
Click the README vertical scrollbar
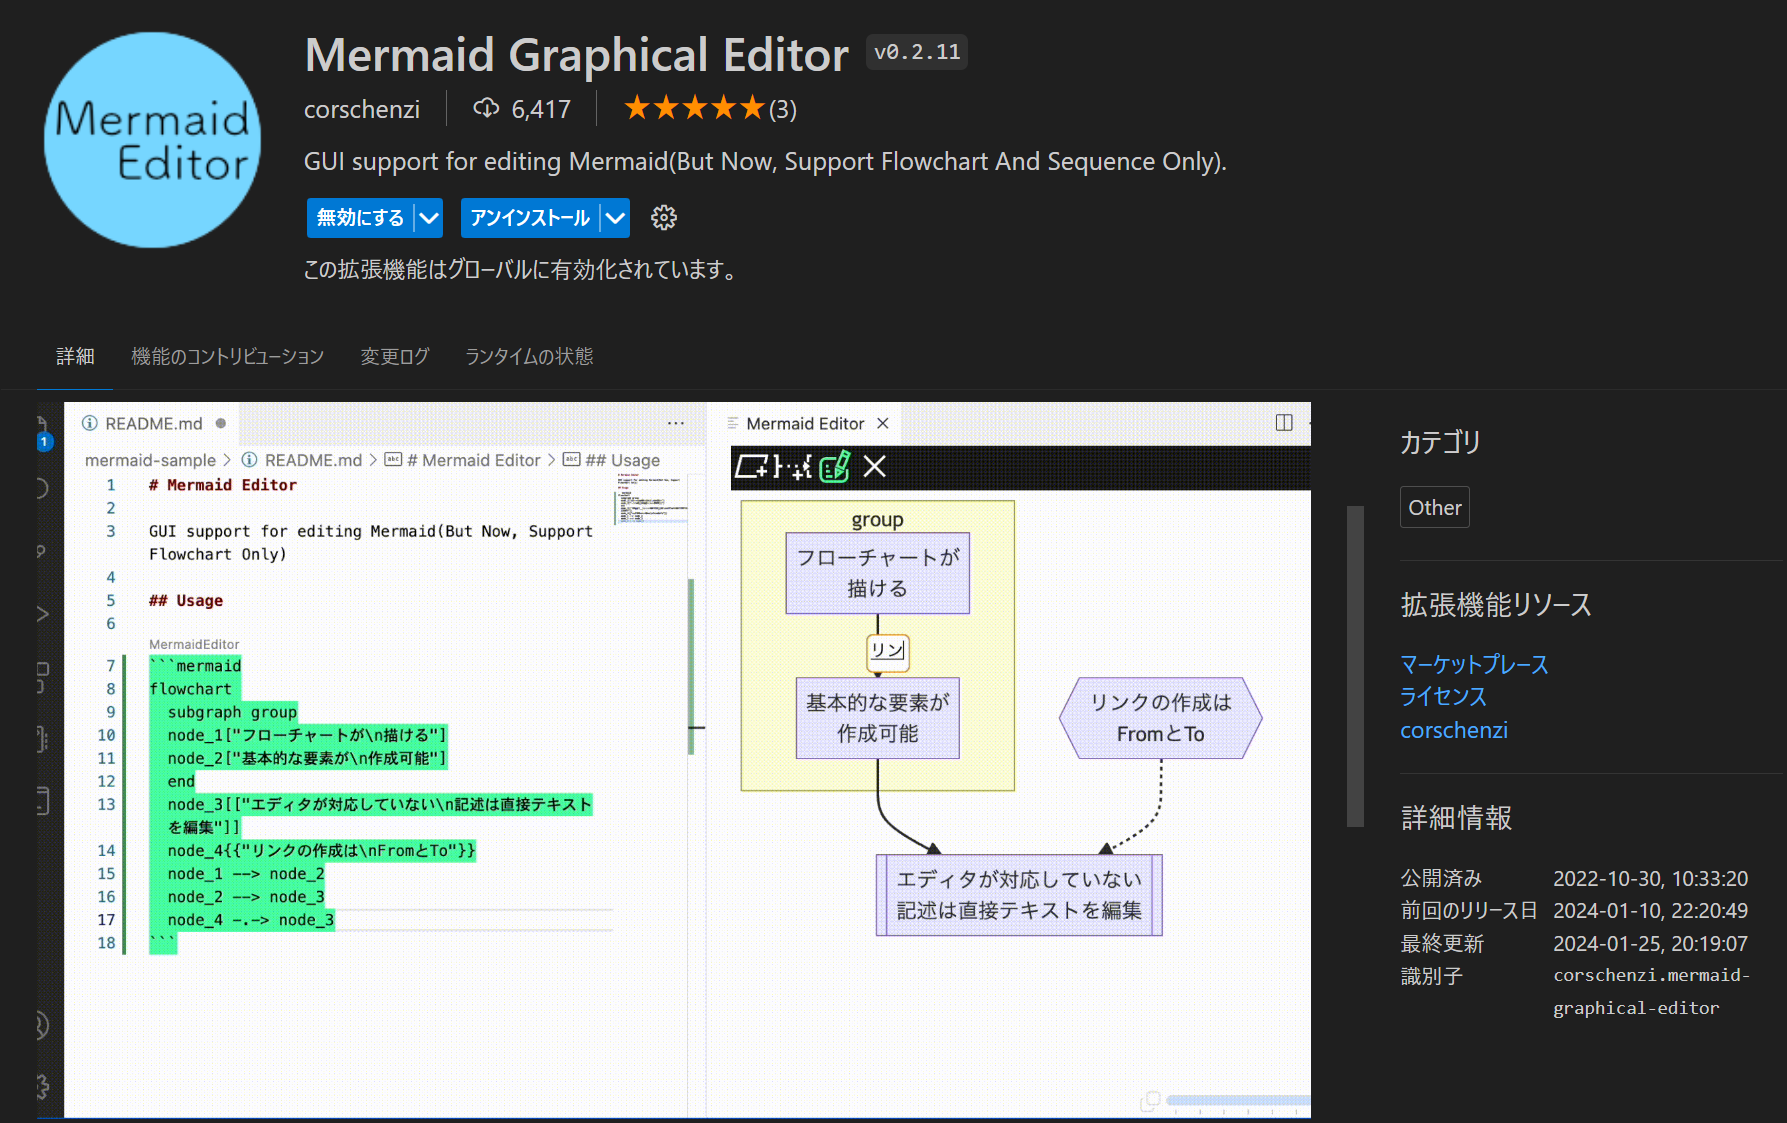tap(1356, 666)
